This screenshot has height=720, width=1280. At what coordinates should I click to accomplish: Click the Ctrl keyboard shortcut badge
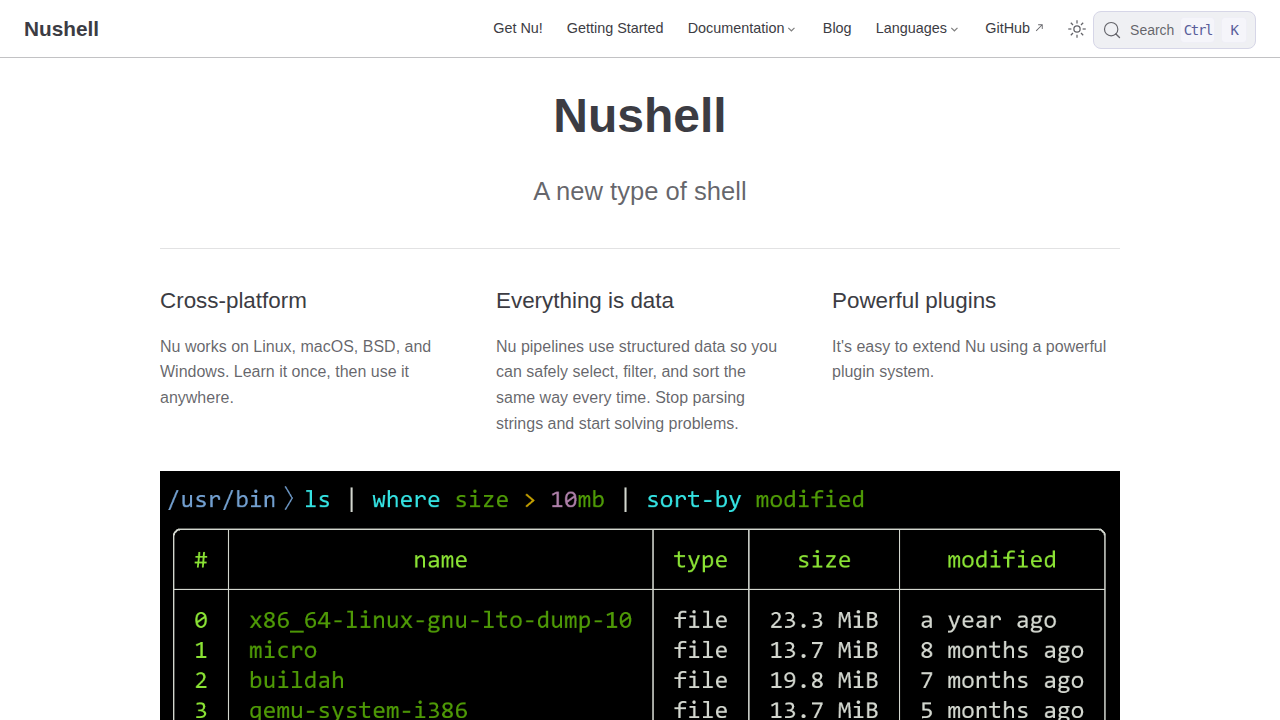click(1198, 30)
